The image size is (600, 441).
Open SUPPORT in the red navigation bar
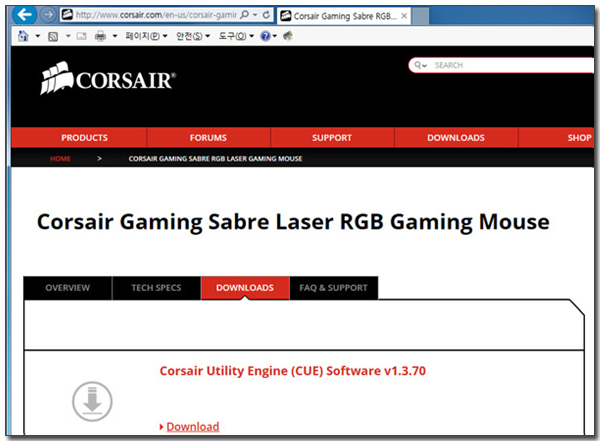click(x=332, y=138)
